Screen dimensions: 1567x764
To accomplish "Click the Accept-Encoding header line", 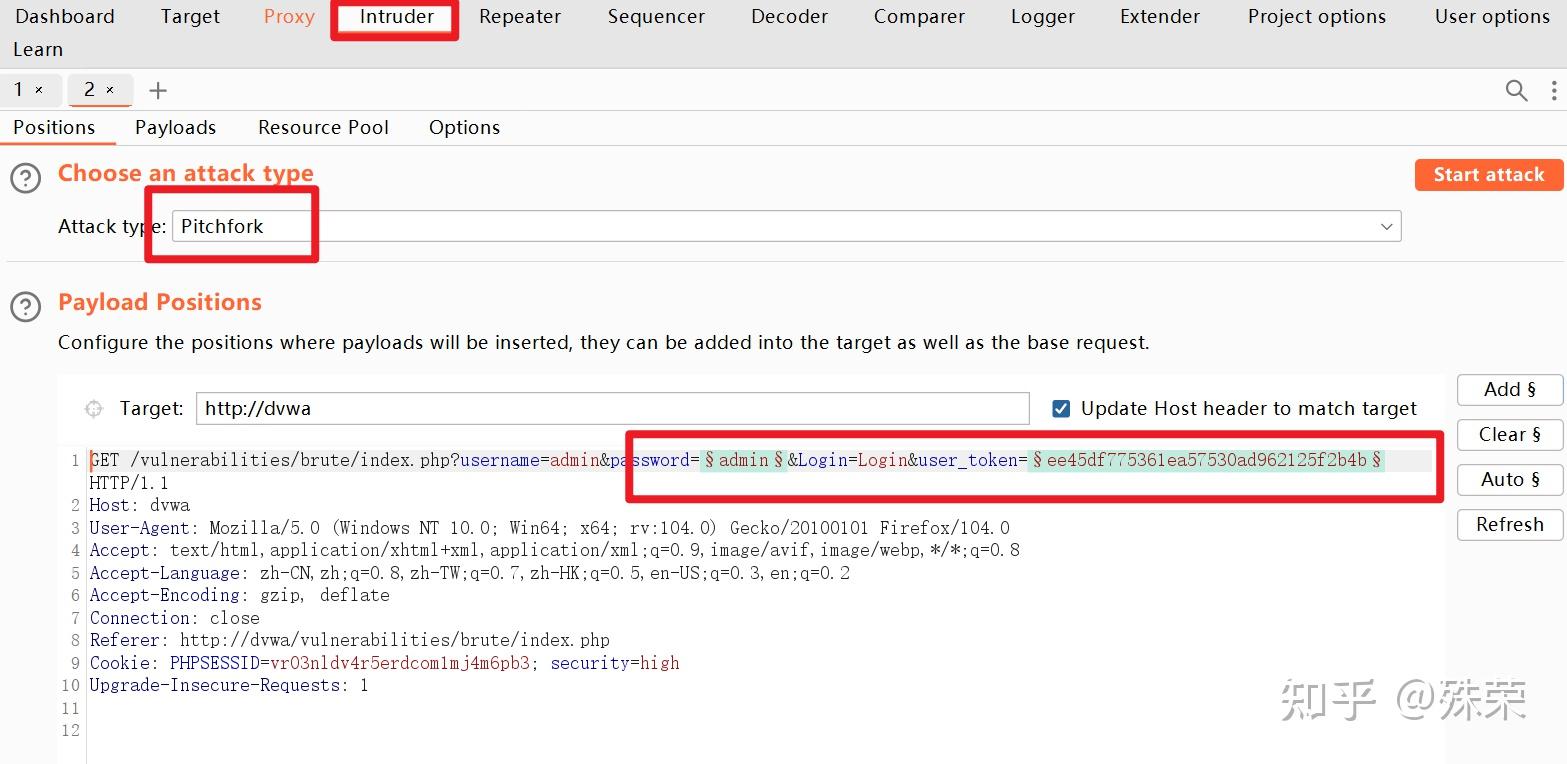I will click(240, 595).
